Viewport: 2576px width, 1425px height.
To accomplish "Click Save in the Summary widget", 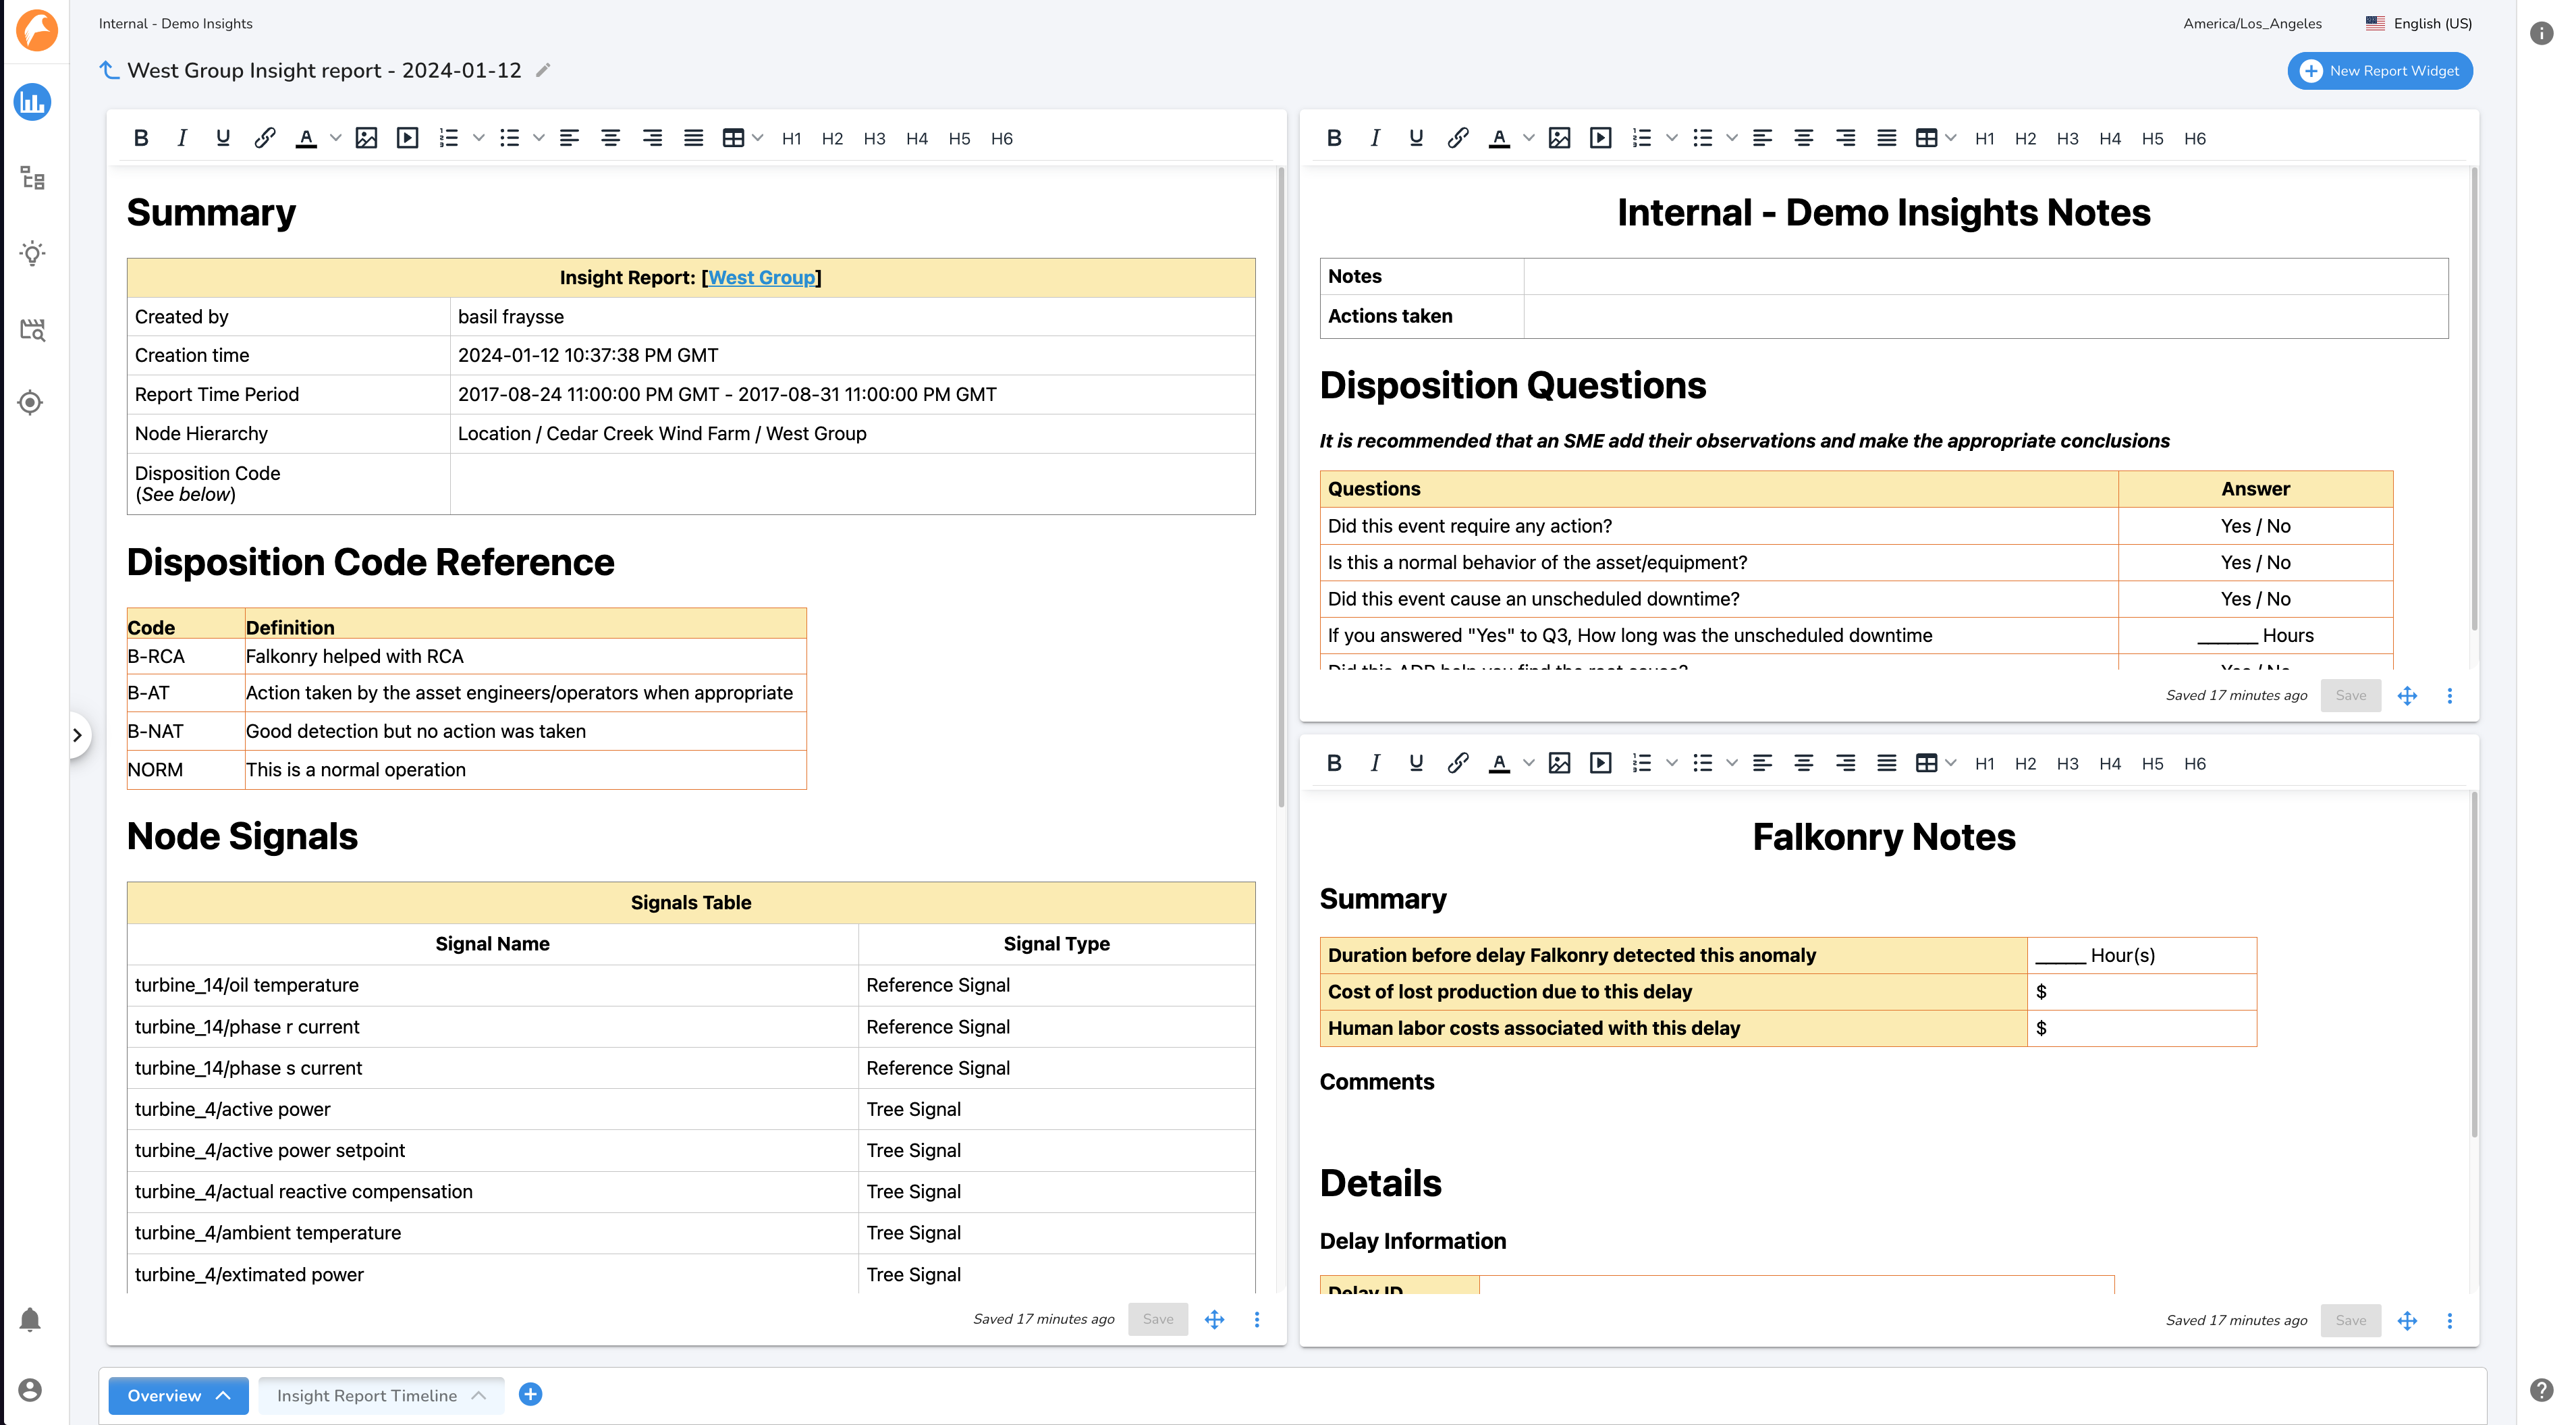I will click(1158, 1319).
